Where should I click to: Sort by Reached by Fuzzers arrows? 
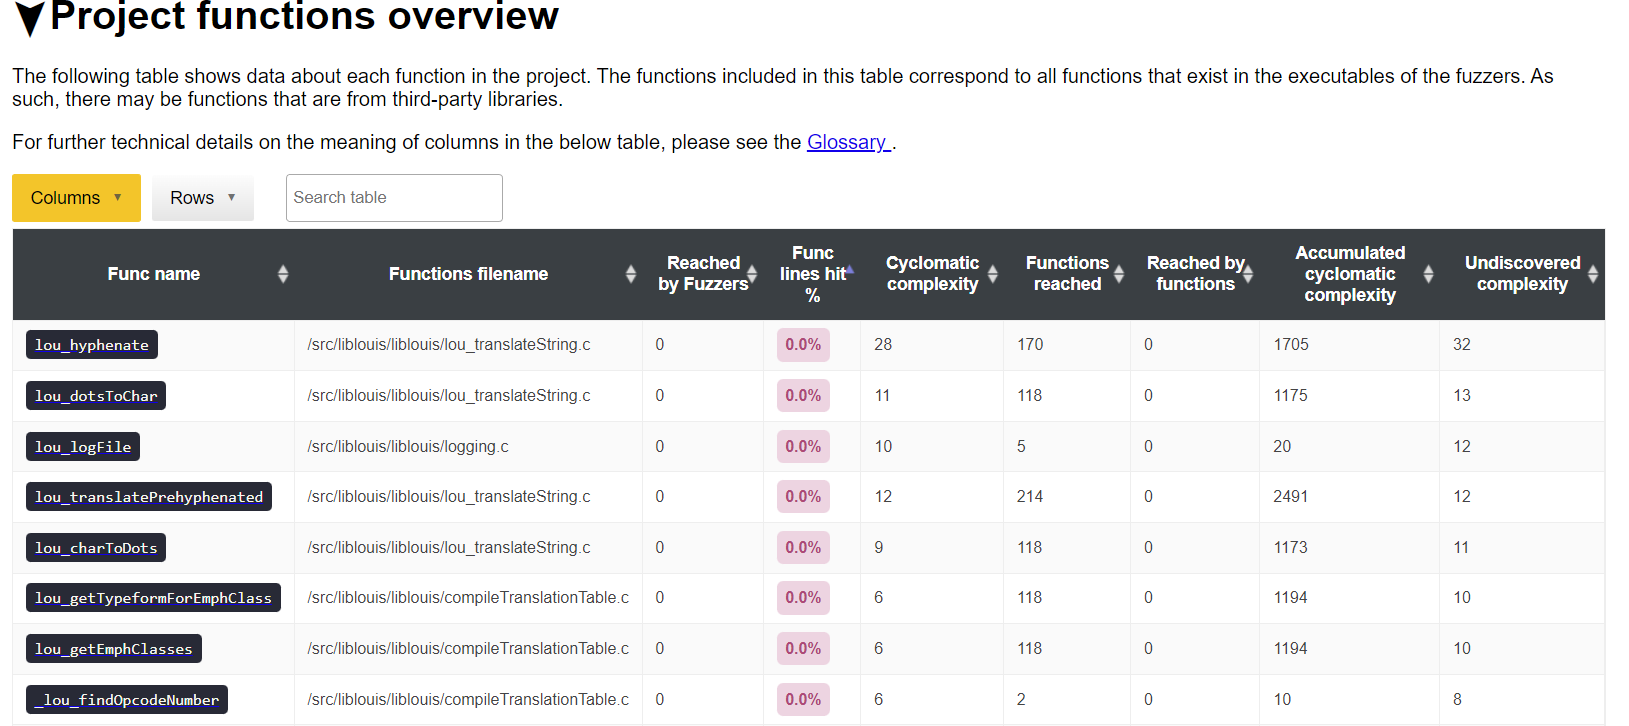[752, 274]
